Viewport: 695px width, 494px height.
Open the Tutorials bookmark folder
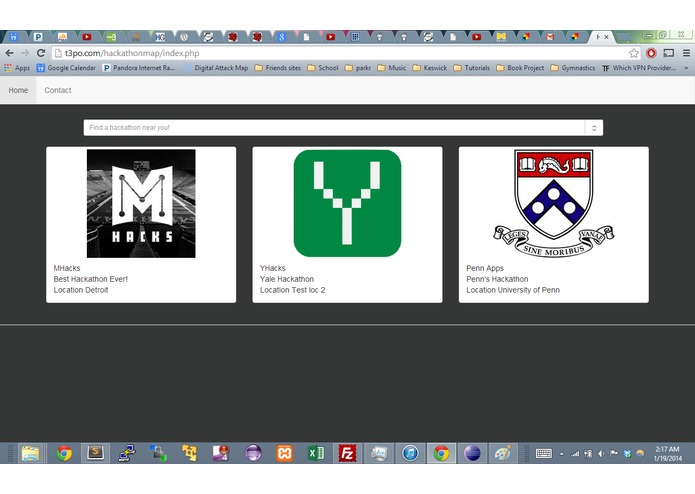[472, 68]
